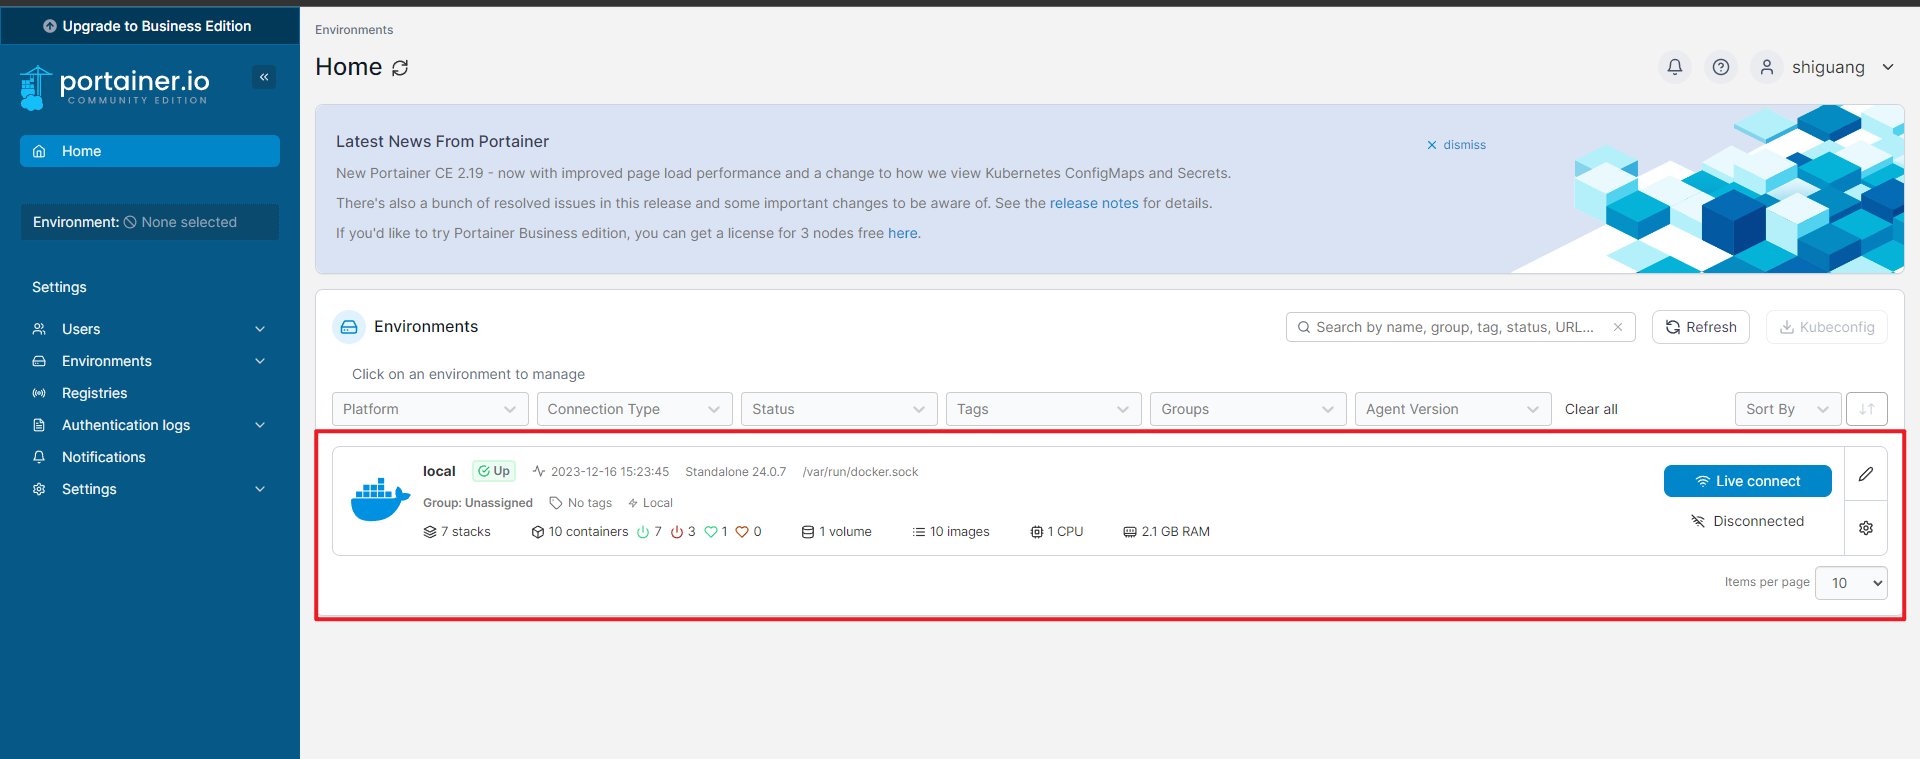This screenshot has height=759, width=1920.
Task: Expand the Users sidebar menu
Action: click(150, 329)
